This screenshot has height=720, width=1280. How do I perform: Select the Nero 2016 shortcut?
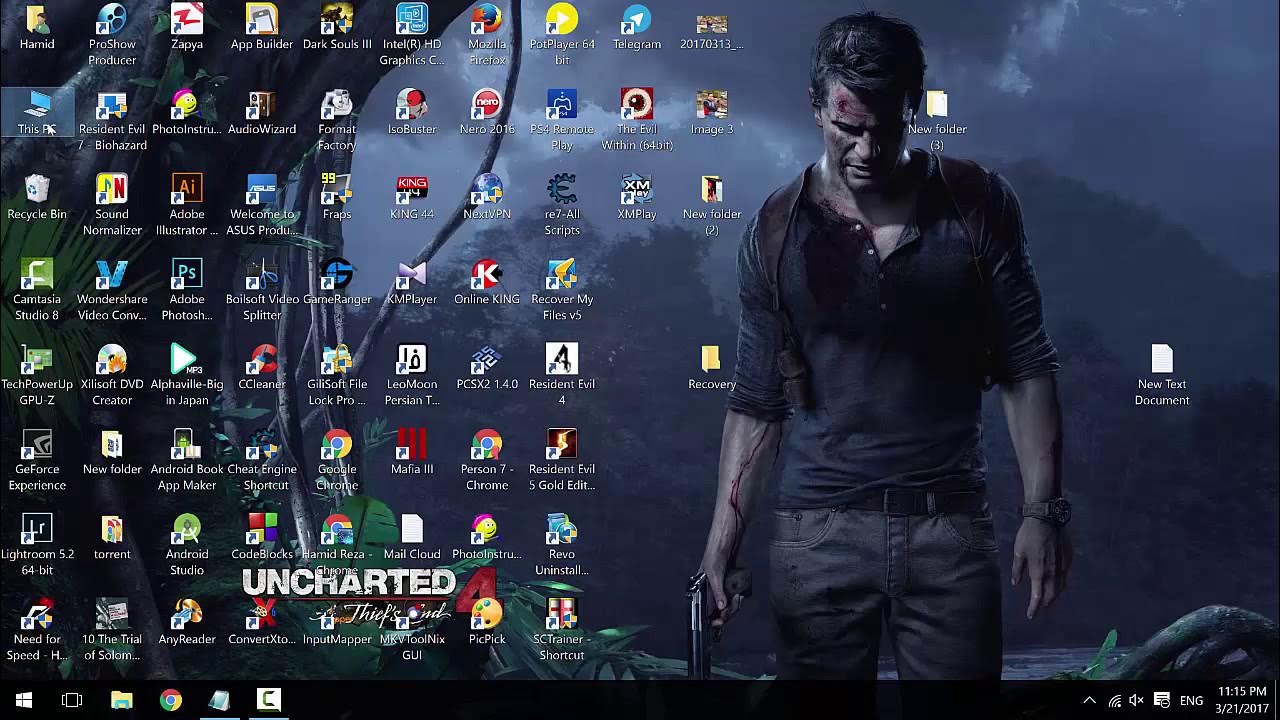click(487, 112)
